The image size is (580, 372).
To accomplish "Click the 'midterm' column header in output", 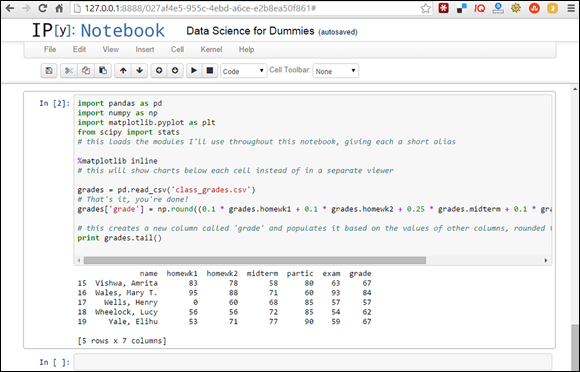I will [x=262, y=274].
